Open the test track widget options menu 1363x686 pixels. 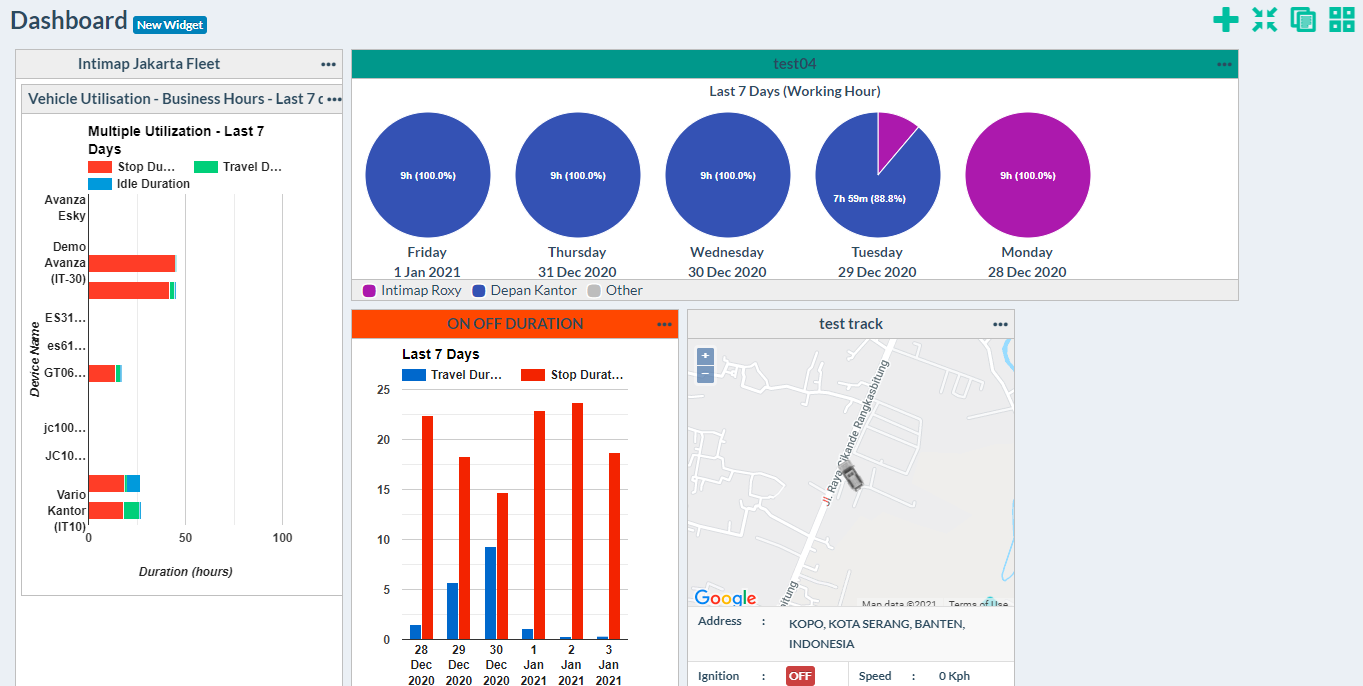pos(1001,324)
